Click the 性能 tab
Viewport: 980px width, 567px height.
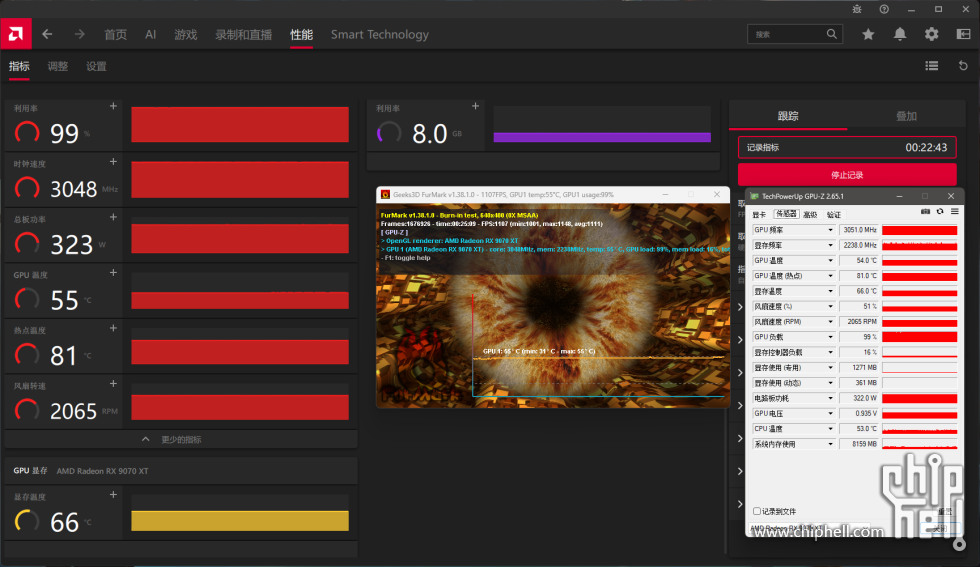(x=301, y=34)
